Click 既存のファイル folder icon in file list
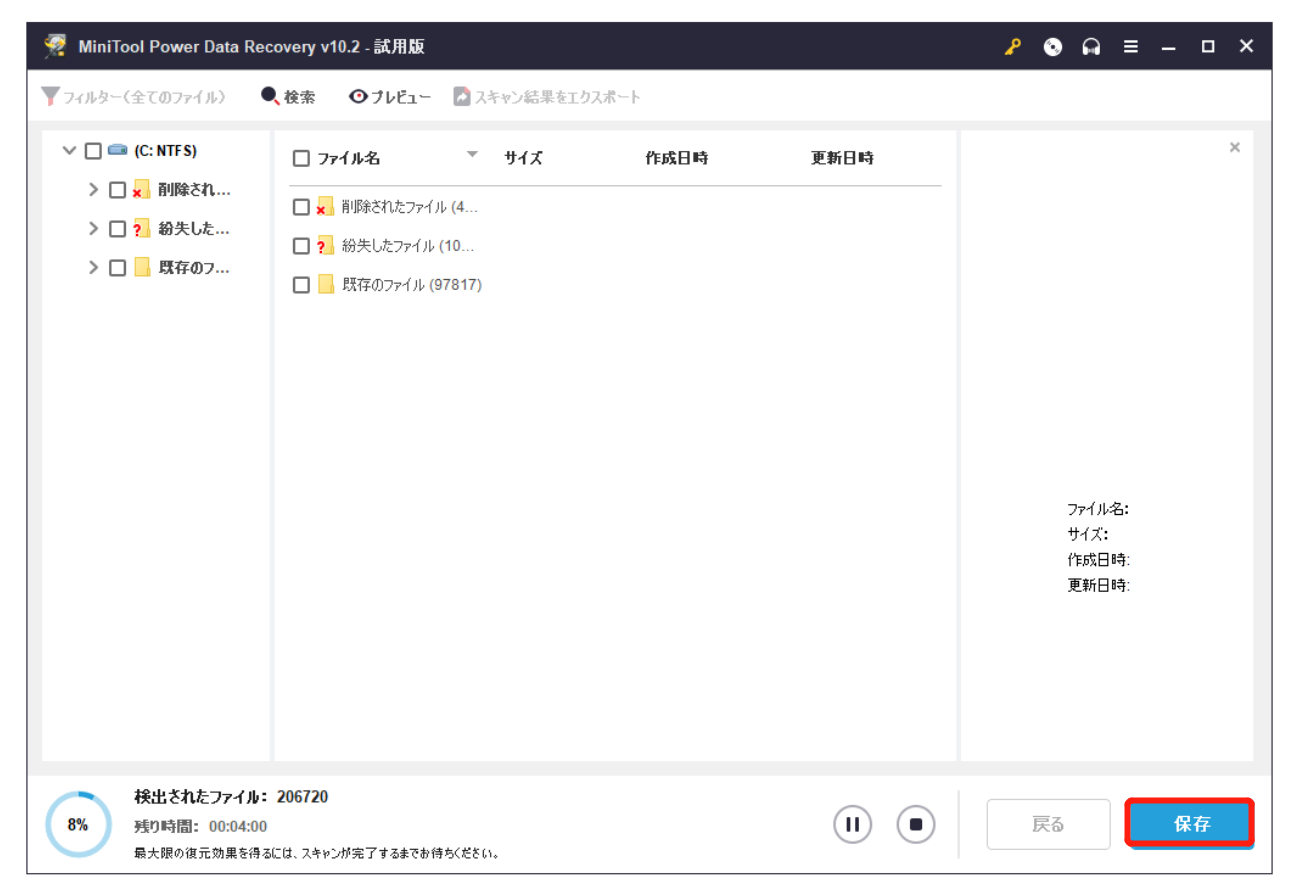The width and height of the screenshot is (1292, 893). point(326,284)
